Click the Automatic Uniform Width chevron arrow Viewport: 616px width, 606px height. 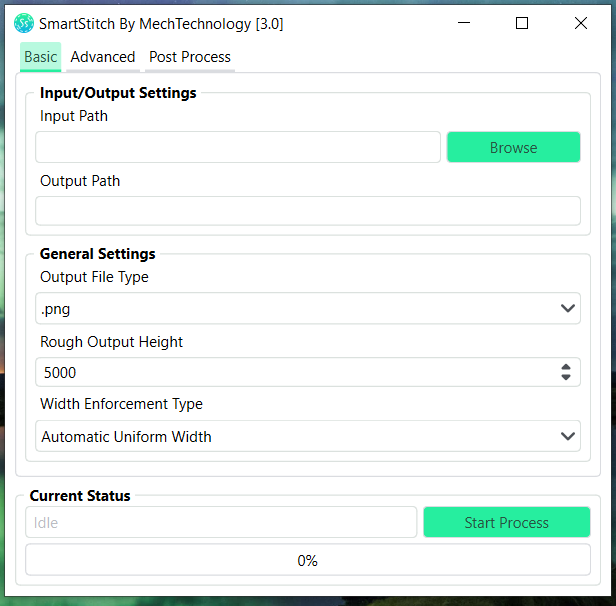click(x=568, y=436)
